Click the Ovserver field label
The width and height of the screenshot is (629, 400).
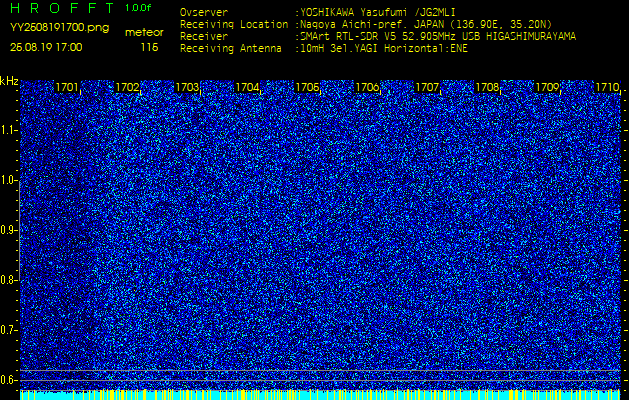[x=204, y=12]
